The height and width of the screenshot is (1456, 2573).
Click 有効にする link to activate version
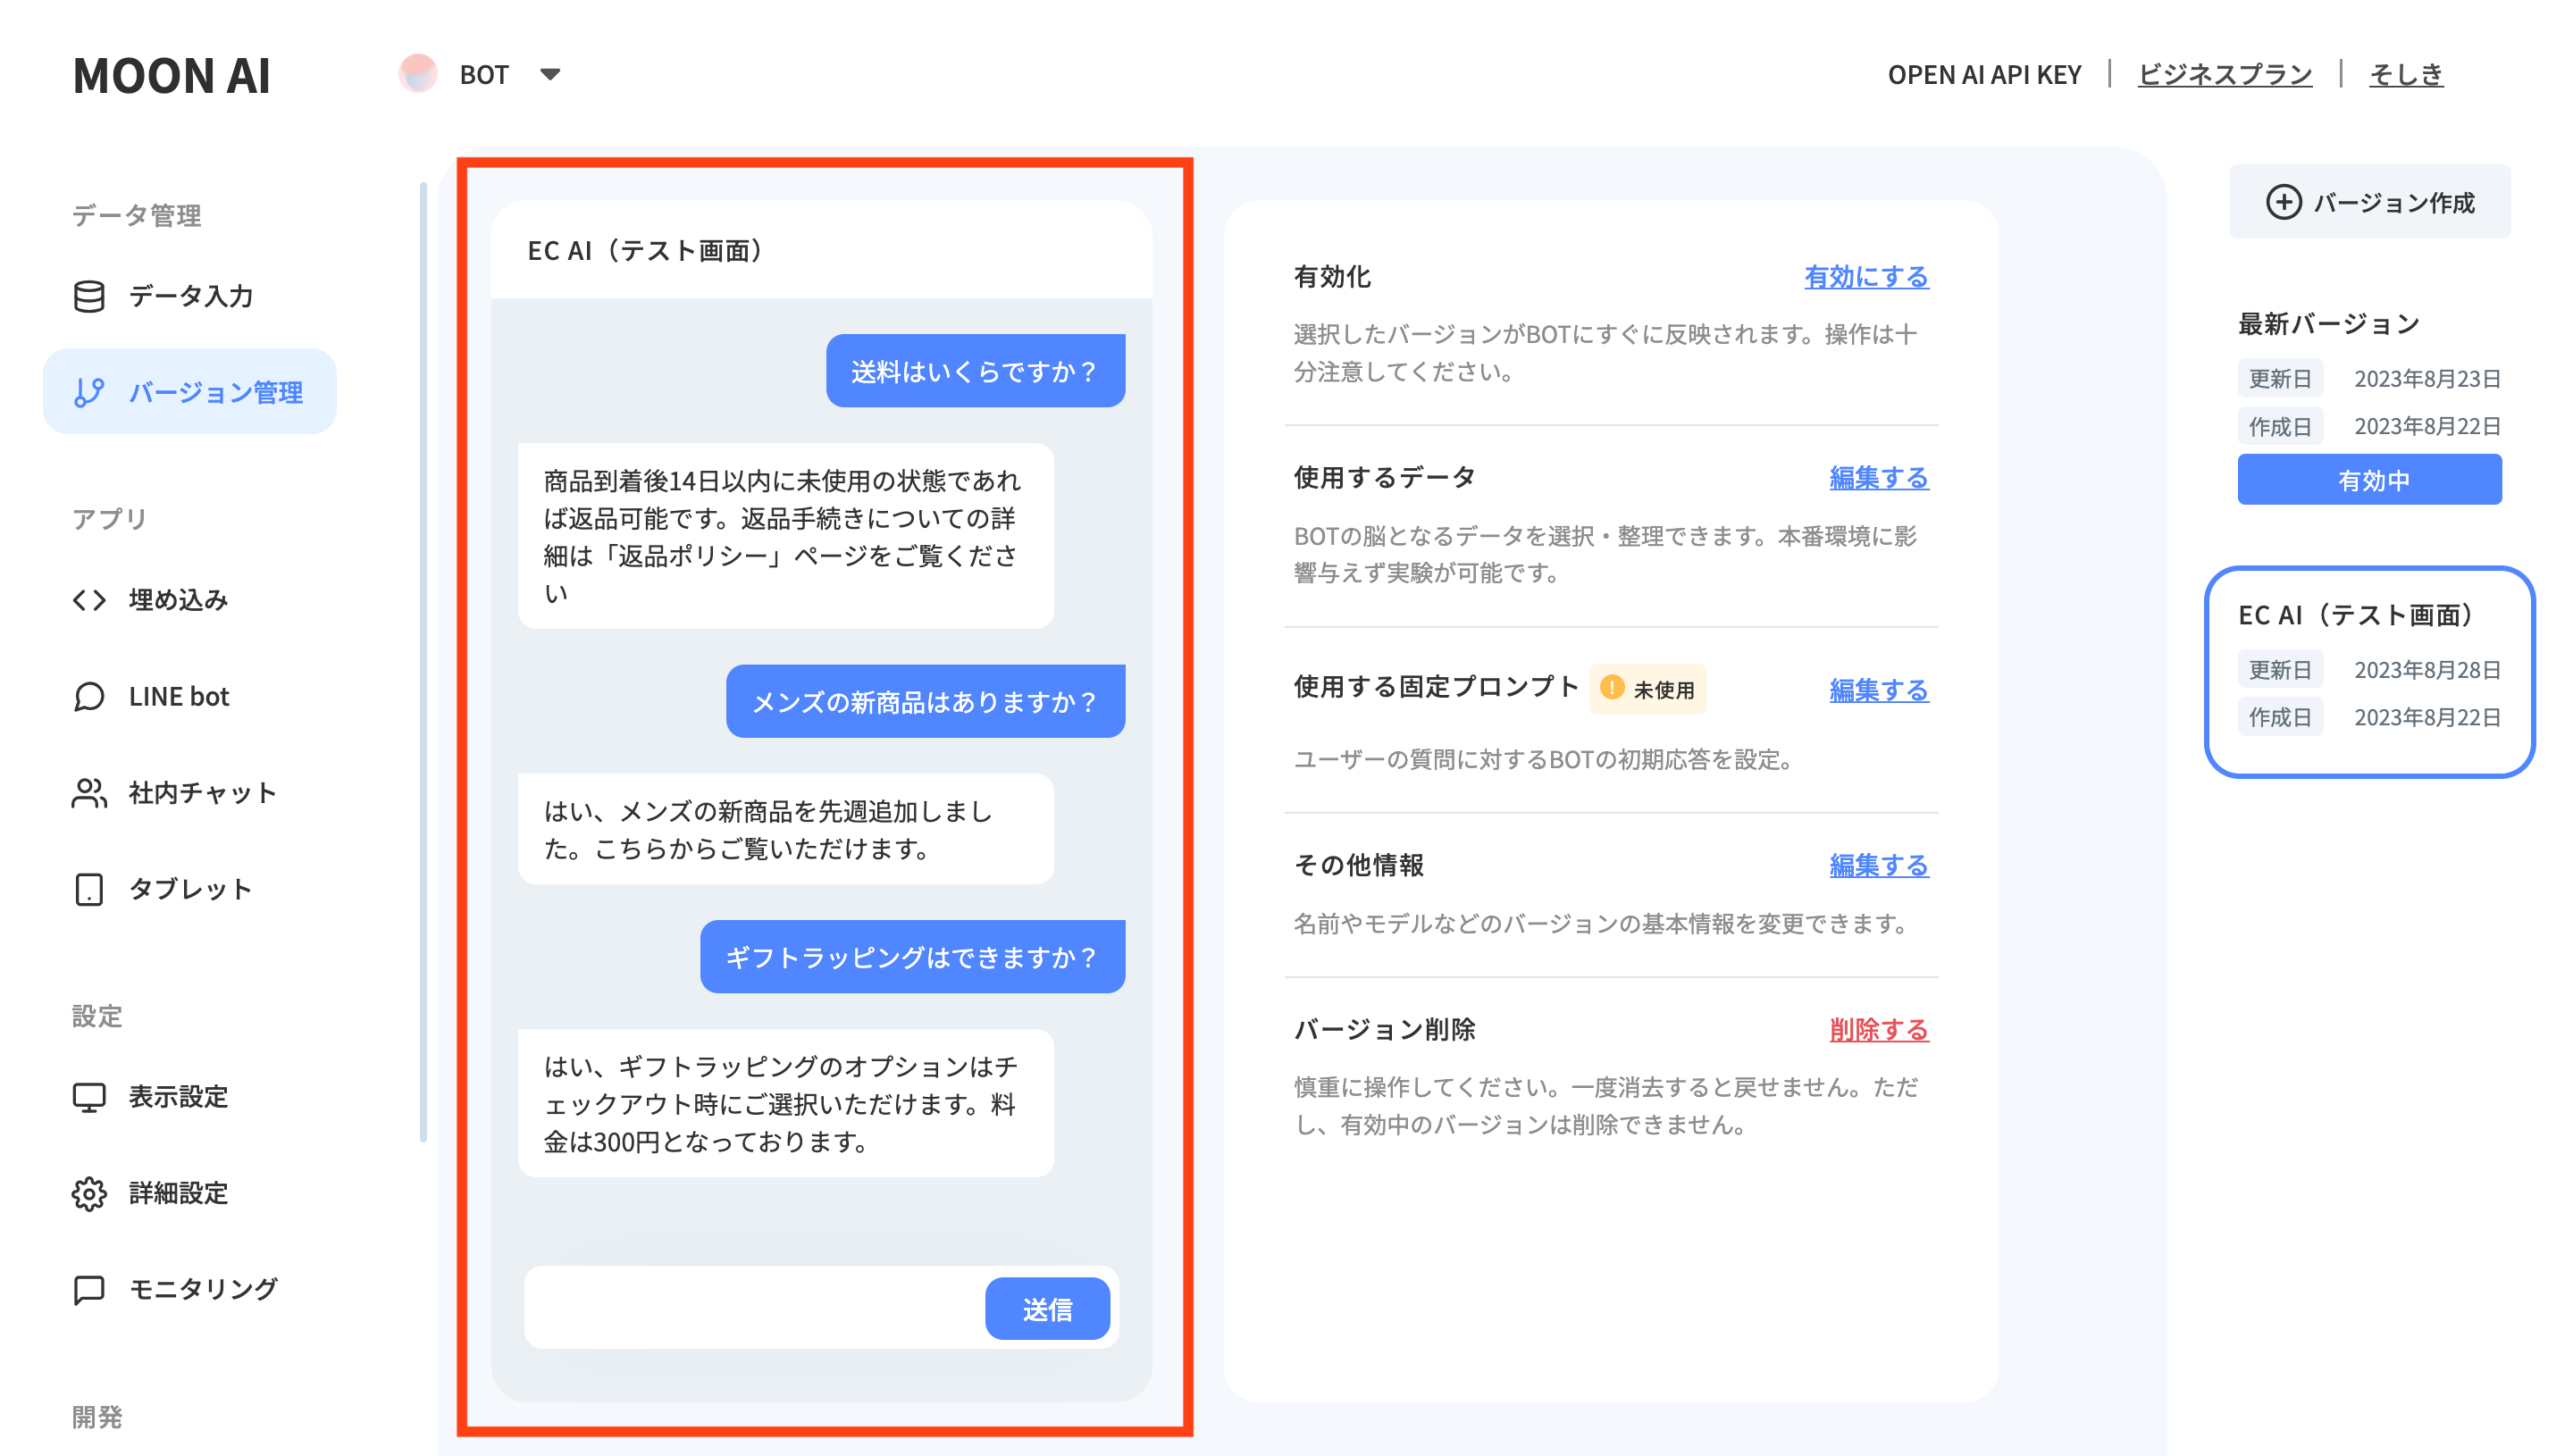1865,277
